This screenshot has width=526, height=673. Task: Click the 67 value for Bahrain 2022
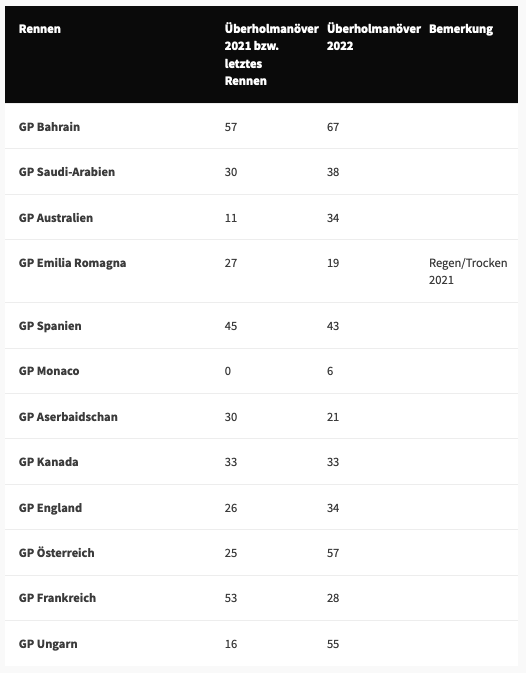click(333, 127)
